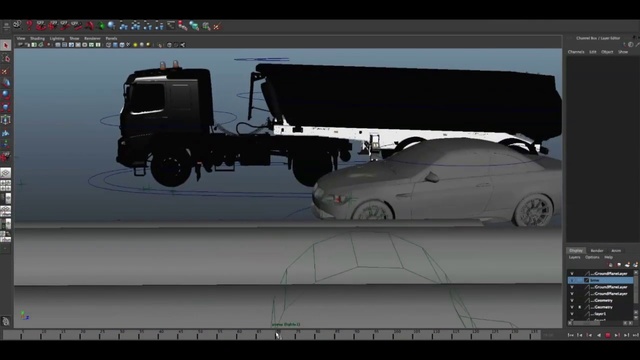Select the Universal Manipulator tool

tap(6, 120)
